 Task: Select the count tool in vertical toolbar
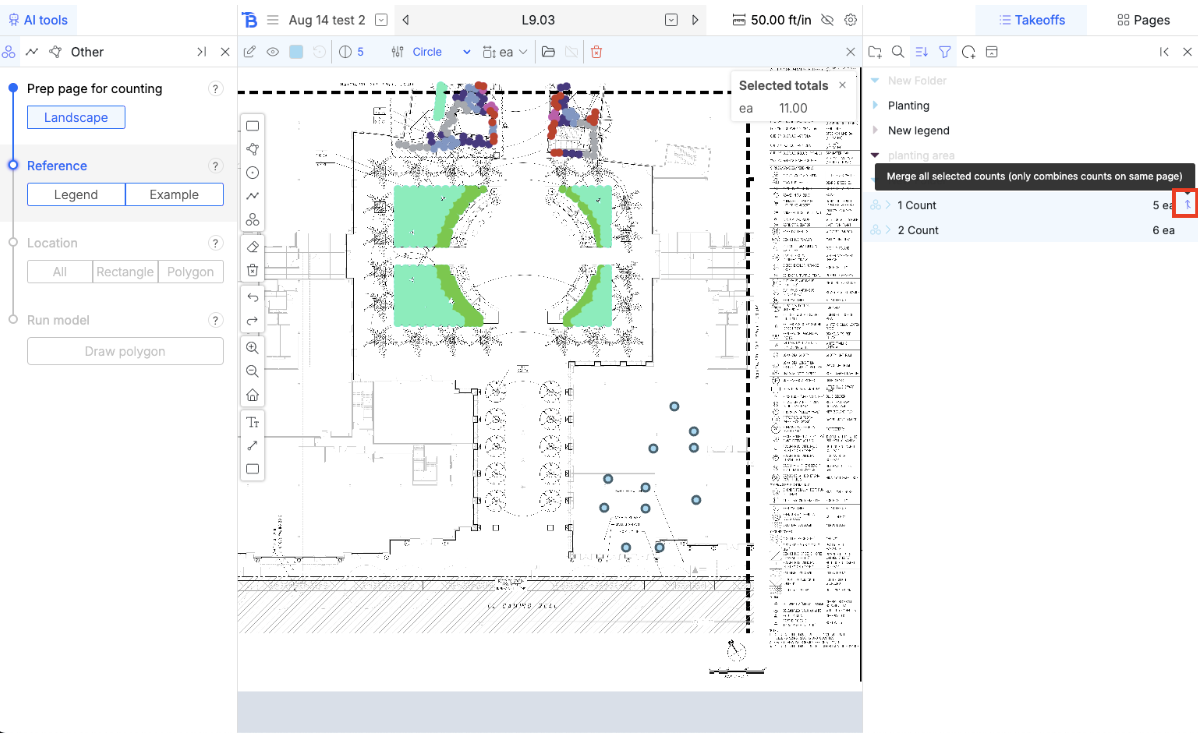pos(252,220)
